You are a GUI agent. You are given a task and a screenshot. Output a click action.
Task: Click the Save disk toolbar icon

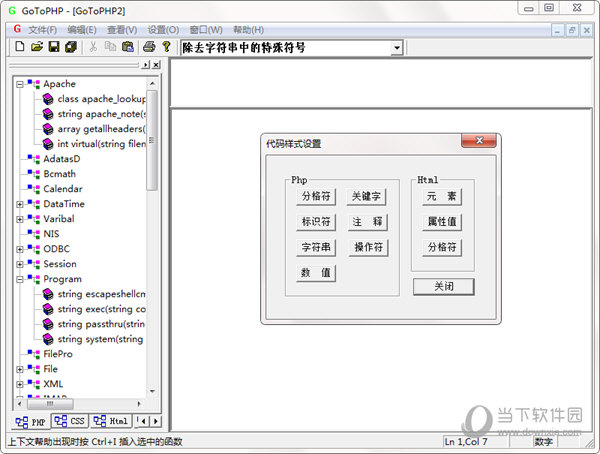pyautogui.click(x=54, y=47)
